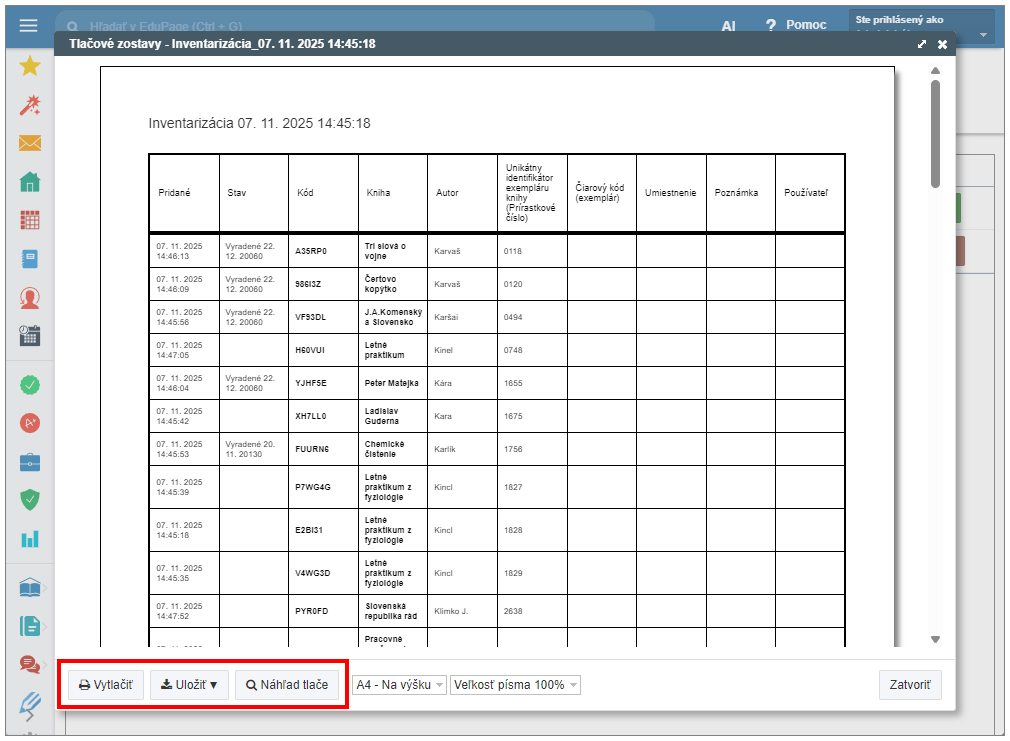The image size is (1010, 741).
Task: Click the blue class book icon
Action: tap(29, 259)
